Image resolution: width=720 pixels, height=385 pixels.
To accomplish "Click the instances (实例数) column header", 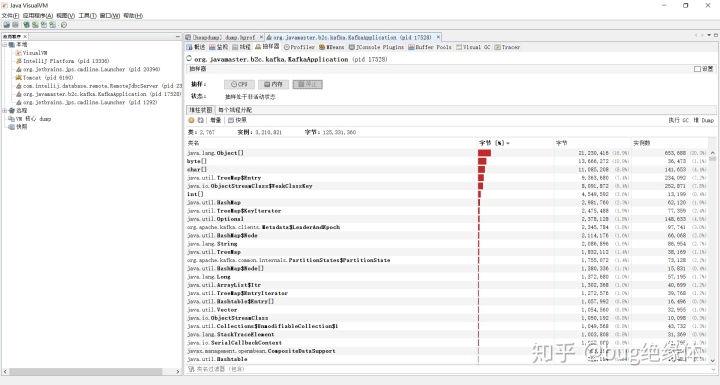I will tap(669, 143).
